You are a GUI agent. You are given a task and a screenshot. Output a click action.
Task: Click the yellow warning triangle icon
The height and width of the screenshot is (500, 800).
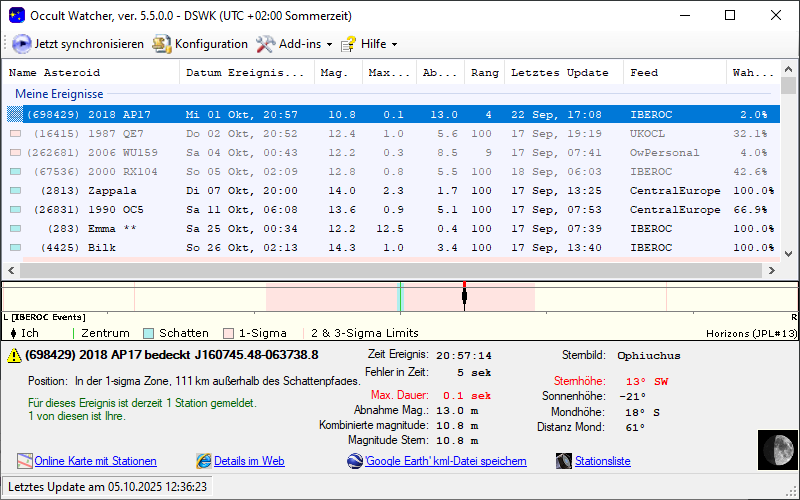pos(15,355)
